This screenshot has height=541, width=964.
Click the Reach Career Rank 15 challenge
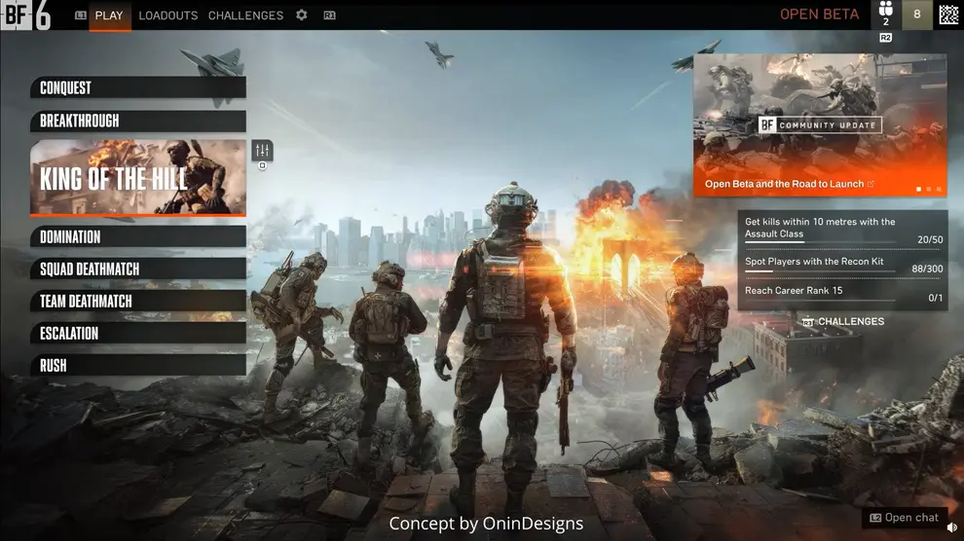pyautogui.click(x=843, y=294)
